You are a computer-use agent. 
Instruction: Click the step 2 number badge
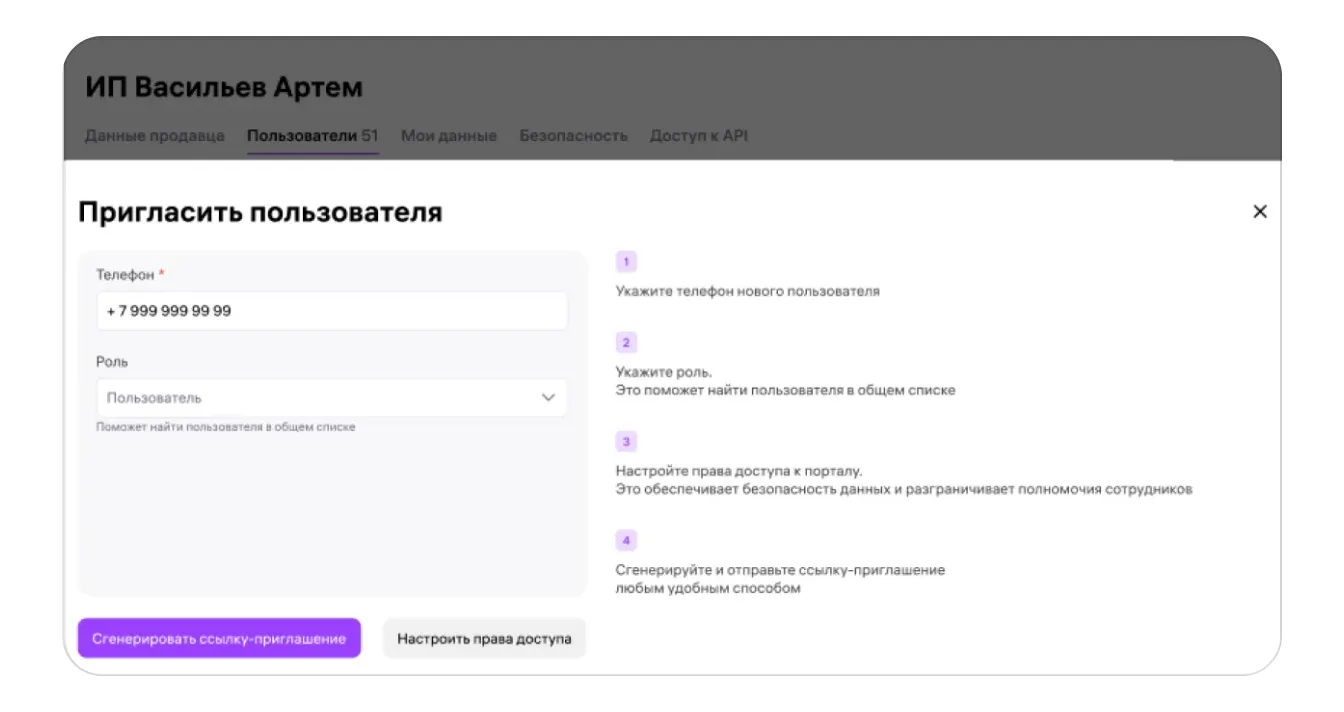point(626,343)
